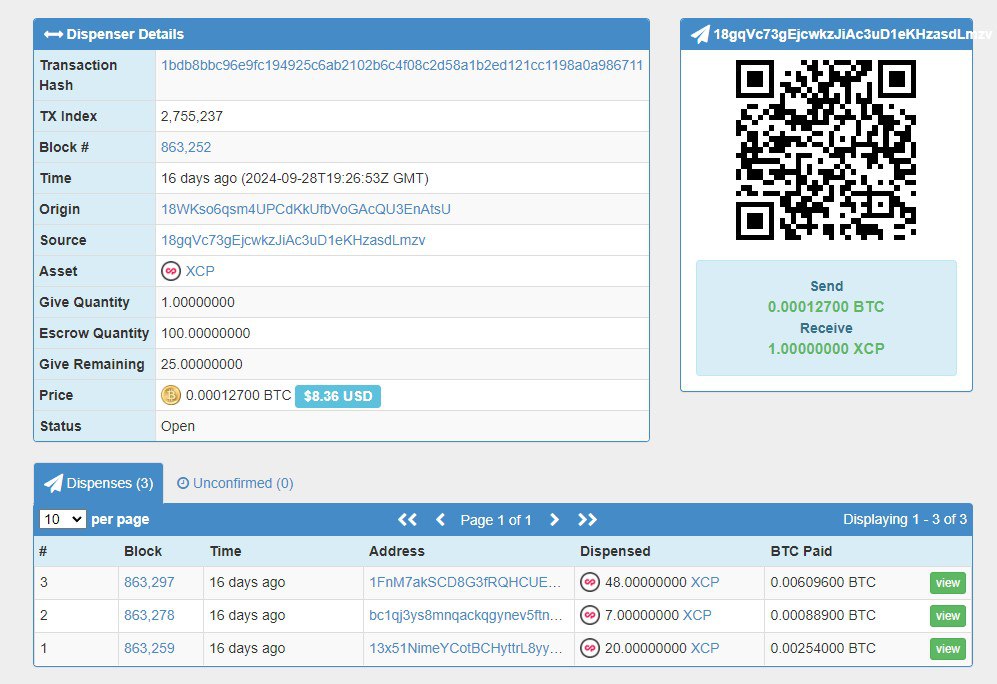Click the XCP asset logo icon in Asset row

pos(170,271)
